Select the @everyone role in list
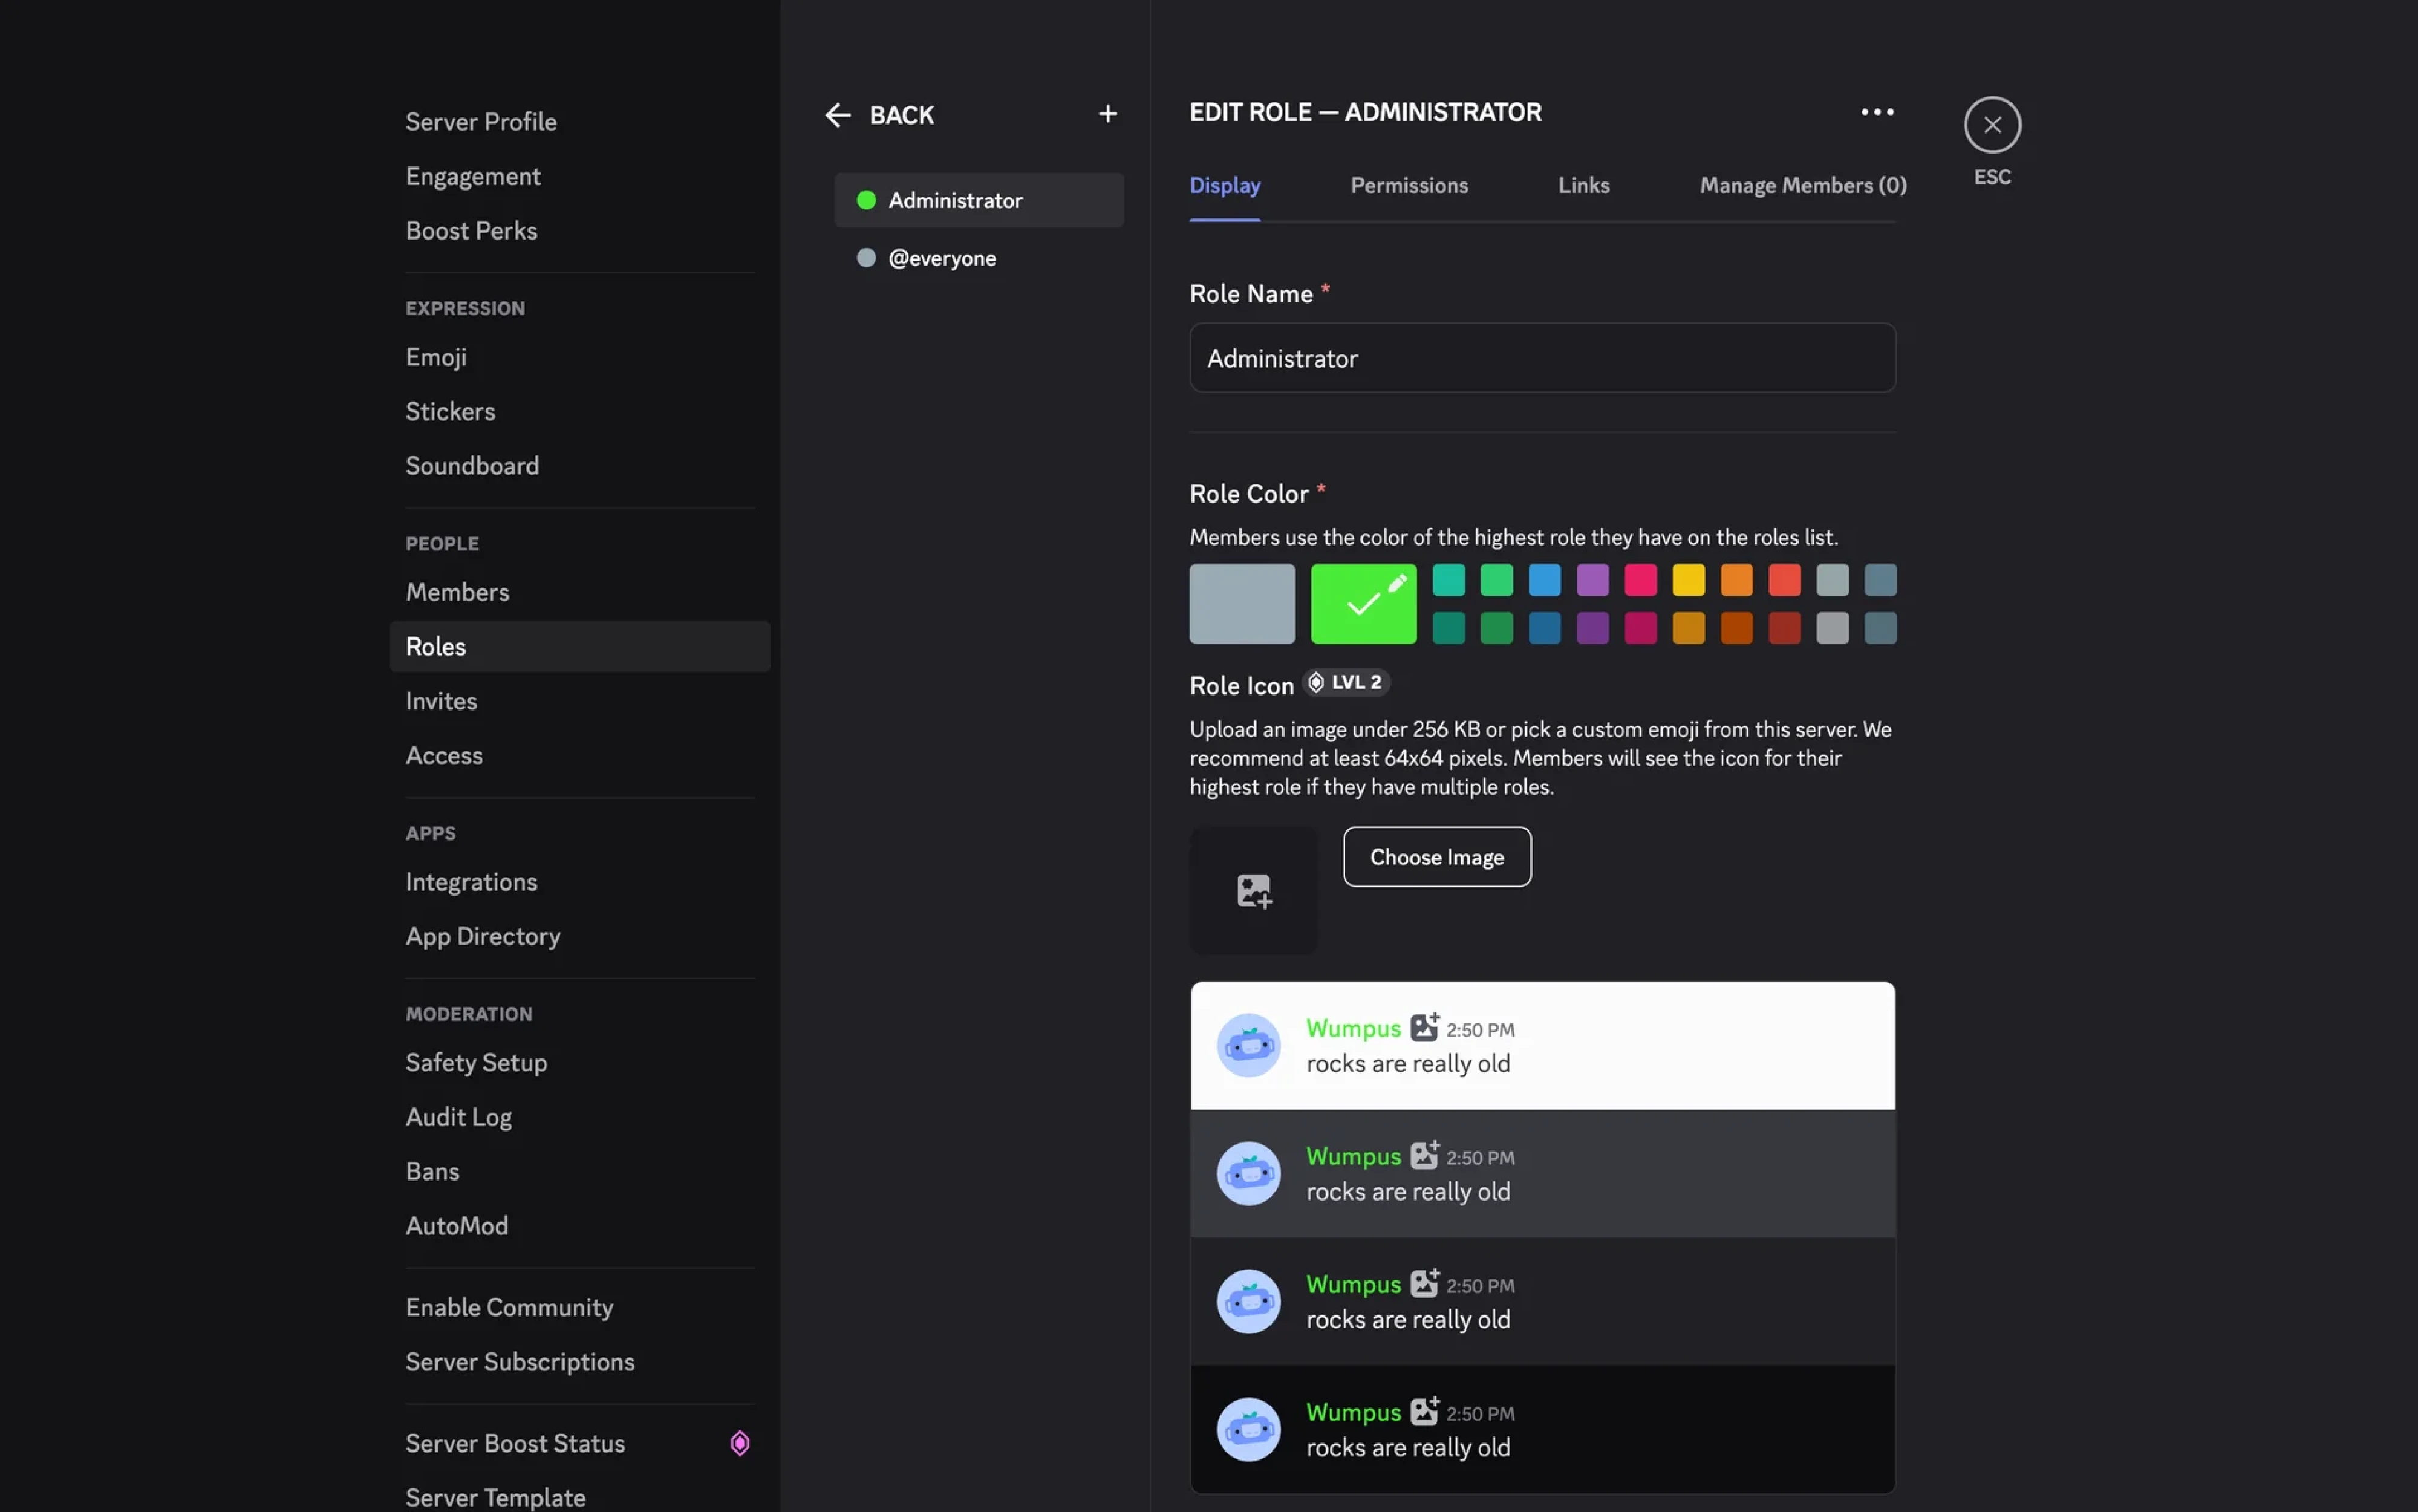 pyautogui.click(x=979, y=258)
